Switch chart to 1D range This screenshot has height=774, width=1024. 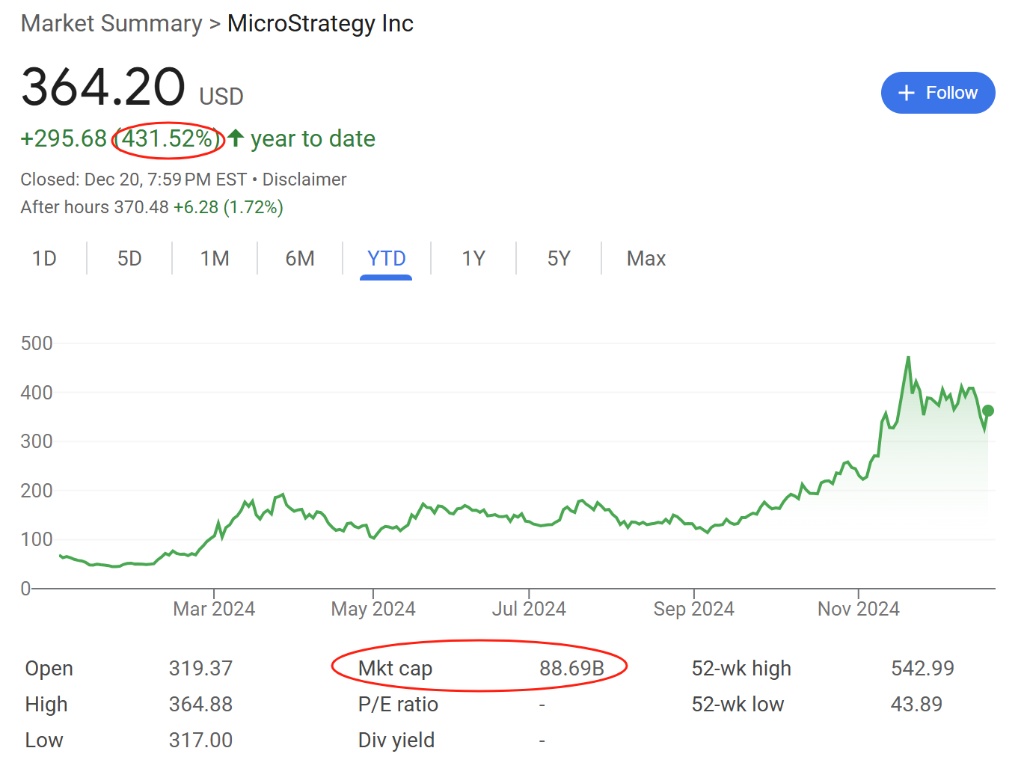click(x=44, y=259)
